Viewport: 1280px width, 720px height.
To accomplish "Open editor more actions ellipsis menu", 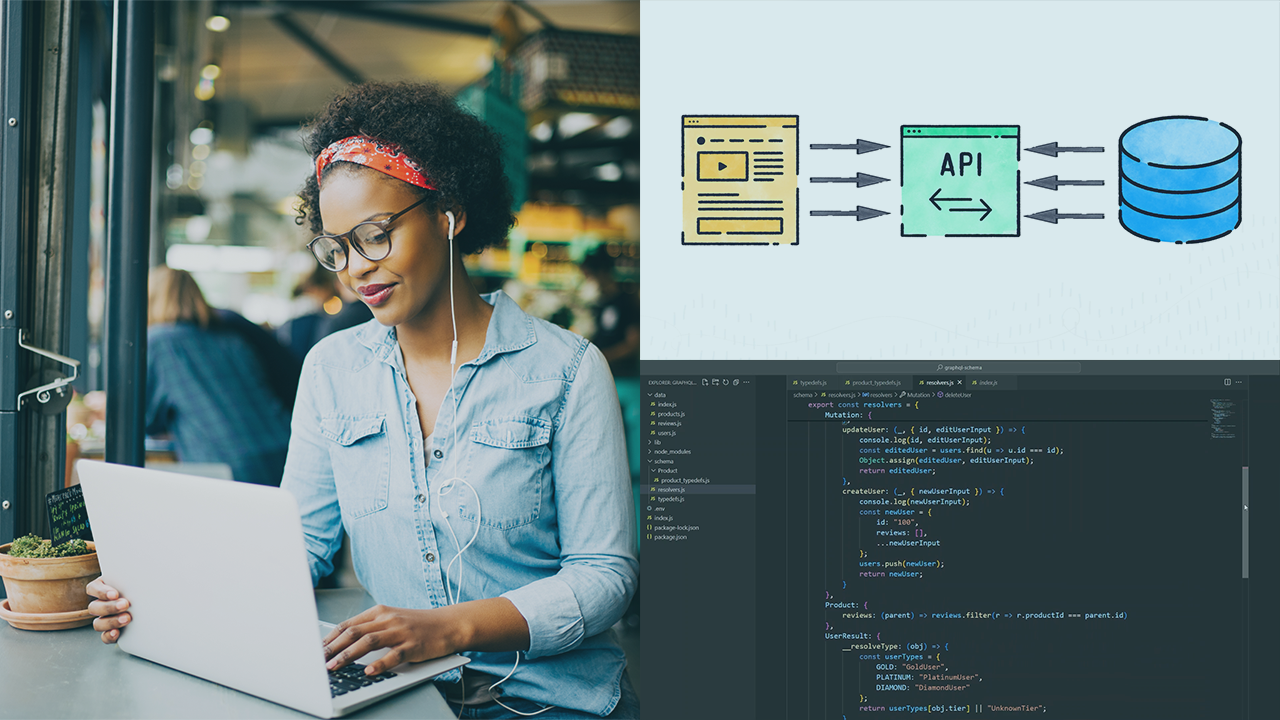I will [1241, 382].
